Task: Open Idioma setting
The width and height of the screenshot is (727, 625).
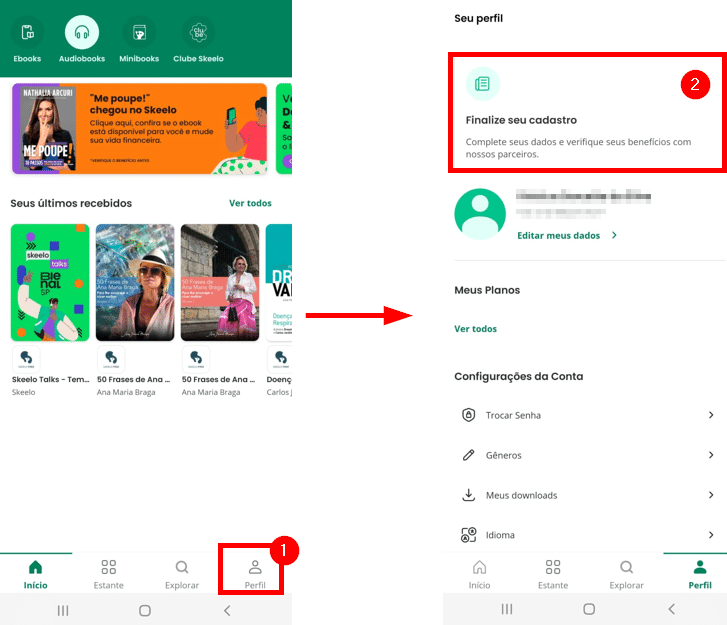Action: pyautogui.click(x=587, y=535)
